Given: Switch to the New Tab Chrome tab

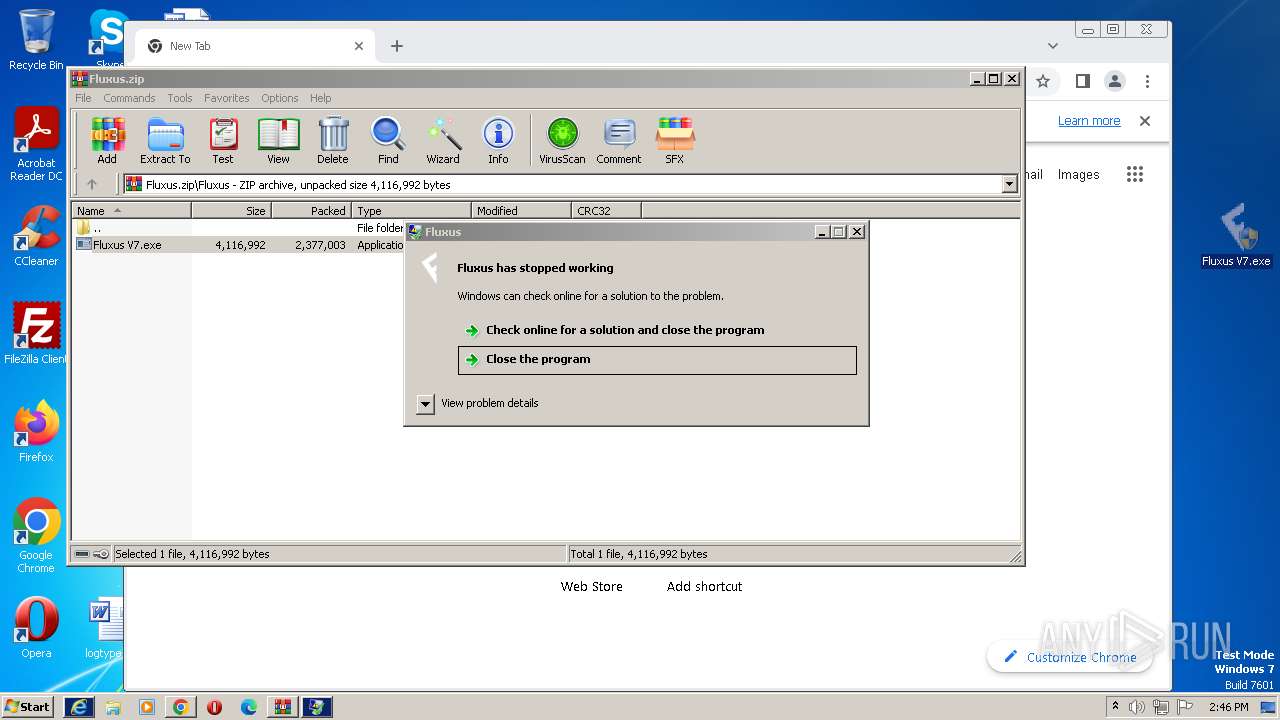Looking at the screenshot, I should (x=255, y=46).
